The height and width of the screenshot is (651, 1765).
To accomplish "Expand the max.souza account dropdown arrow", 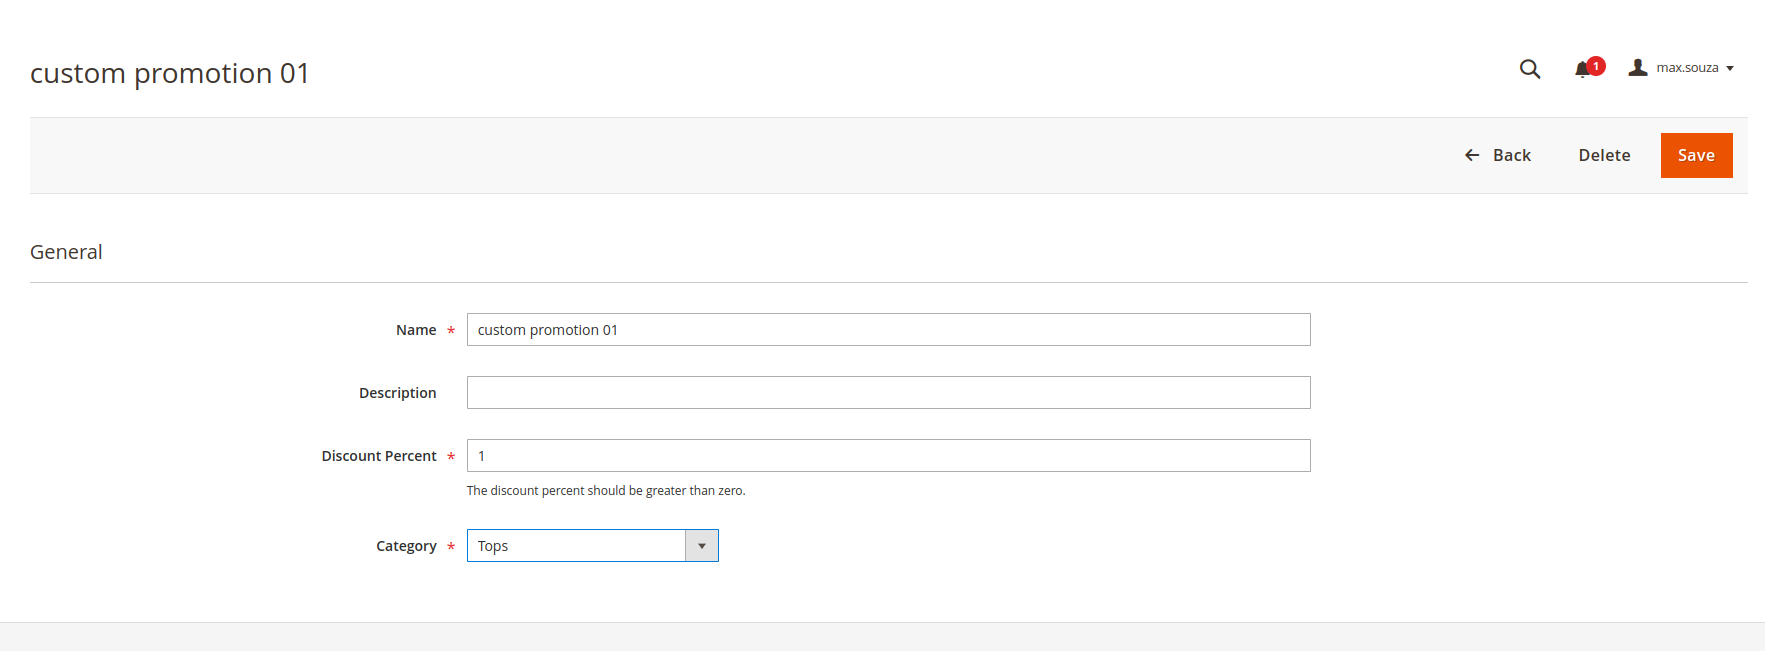I will (1730, 68).
